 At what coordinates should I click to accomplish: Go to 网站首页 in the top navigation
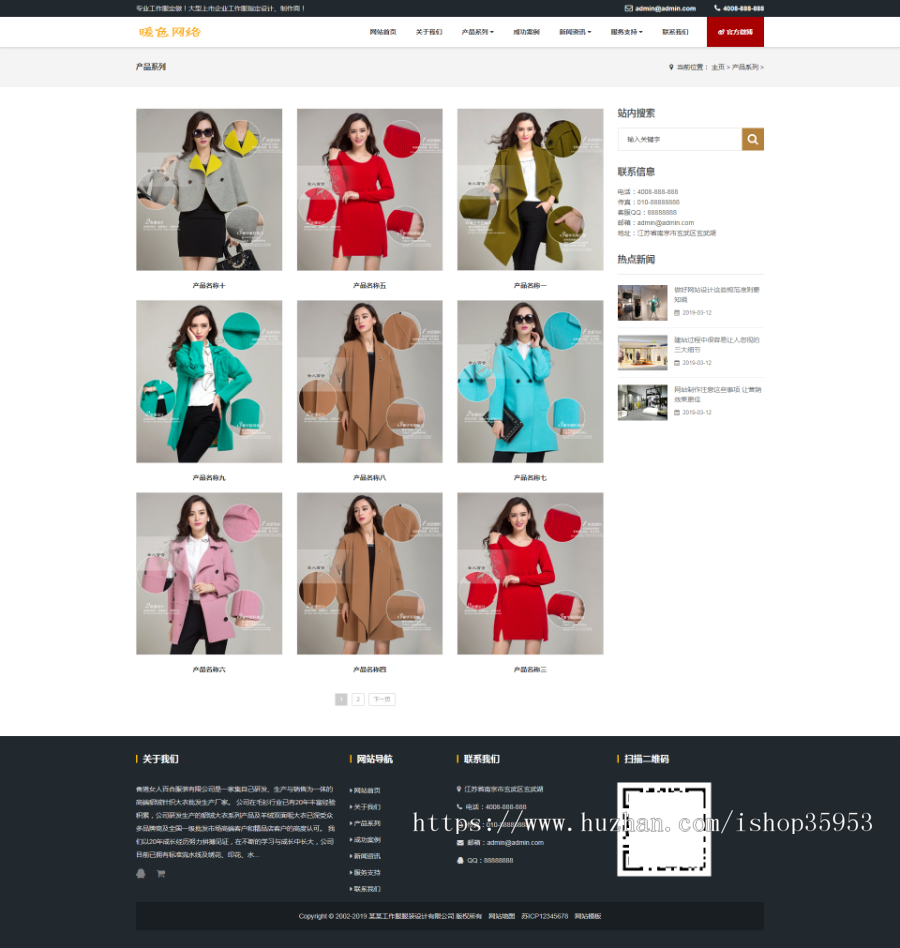pos(383,32)
